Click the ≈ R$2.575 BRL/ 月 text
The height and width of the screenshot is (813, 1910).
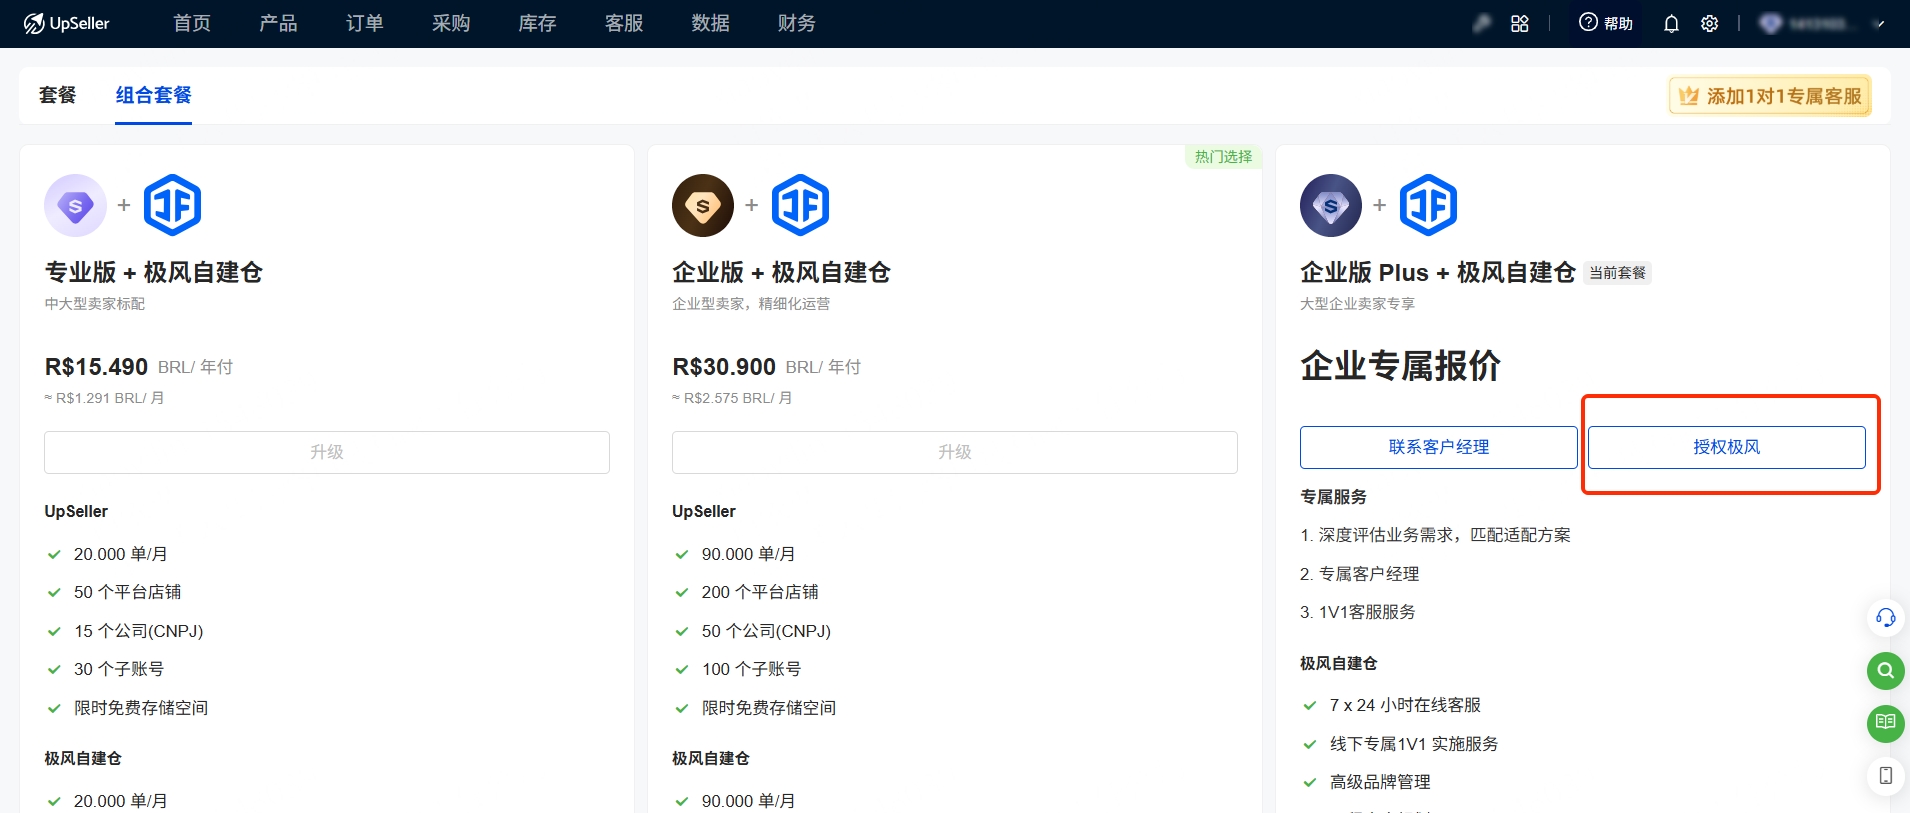tap(732, 398)
